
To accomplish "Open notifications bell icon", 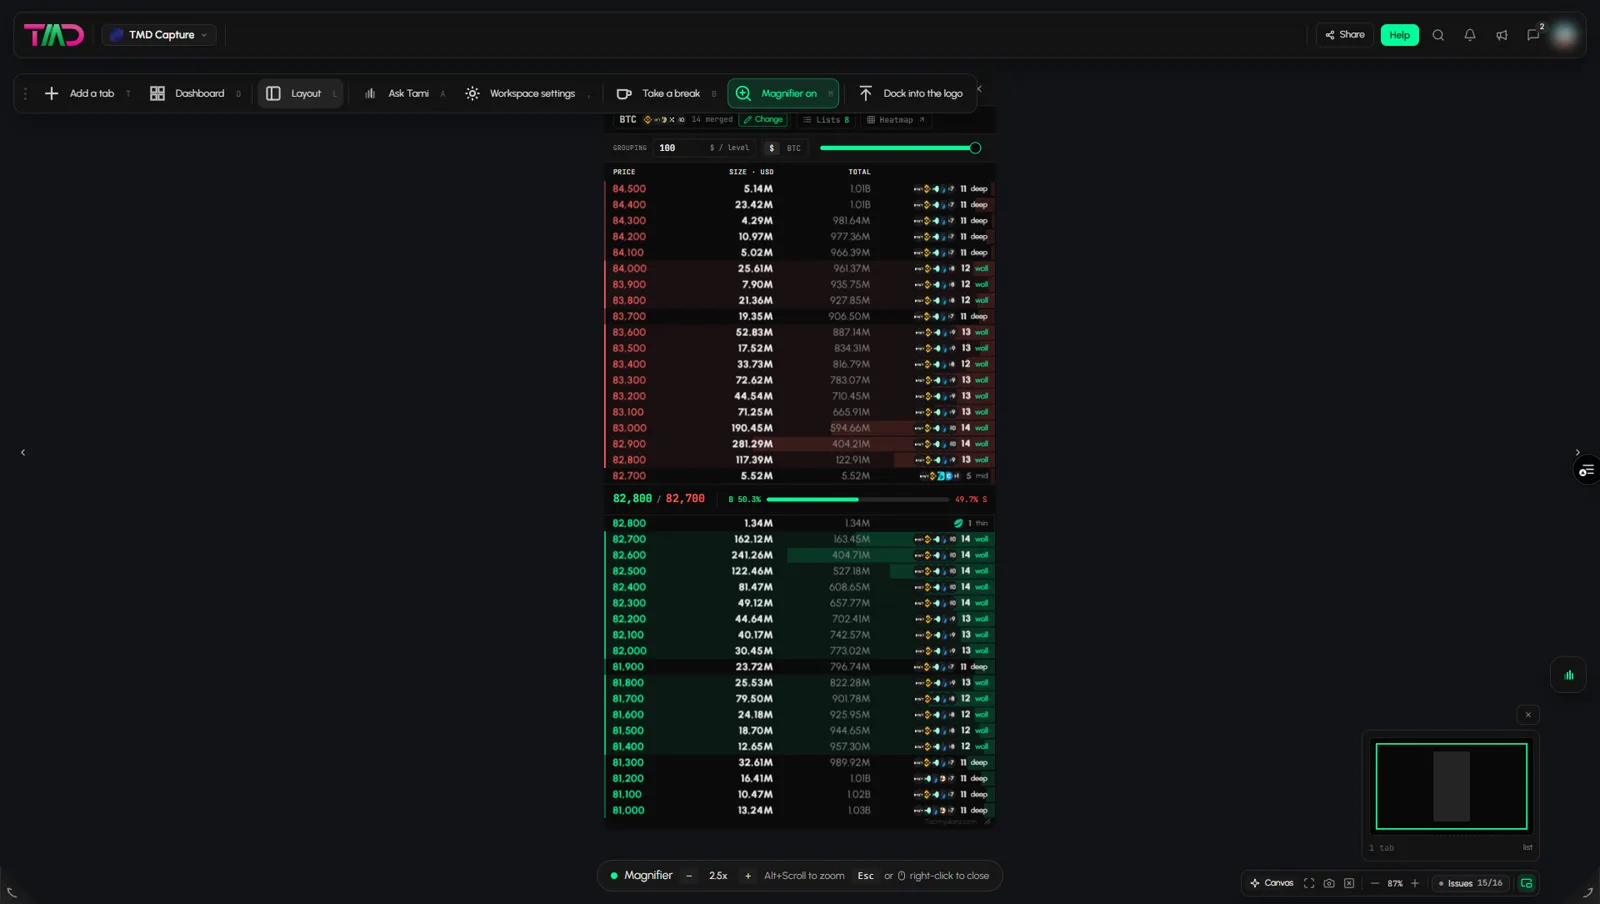I will [x=1470, y=35].
